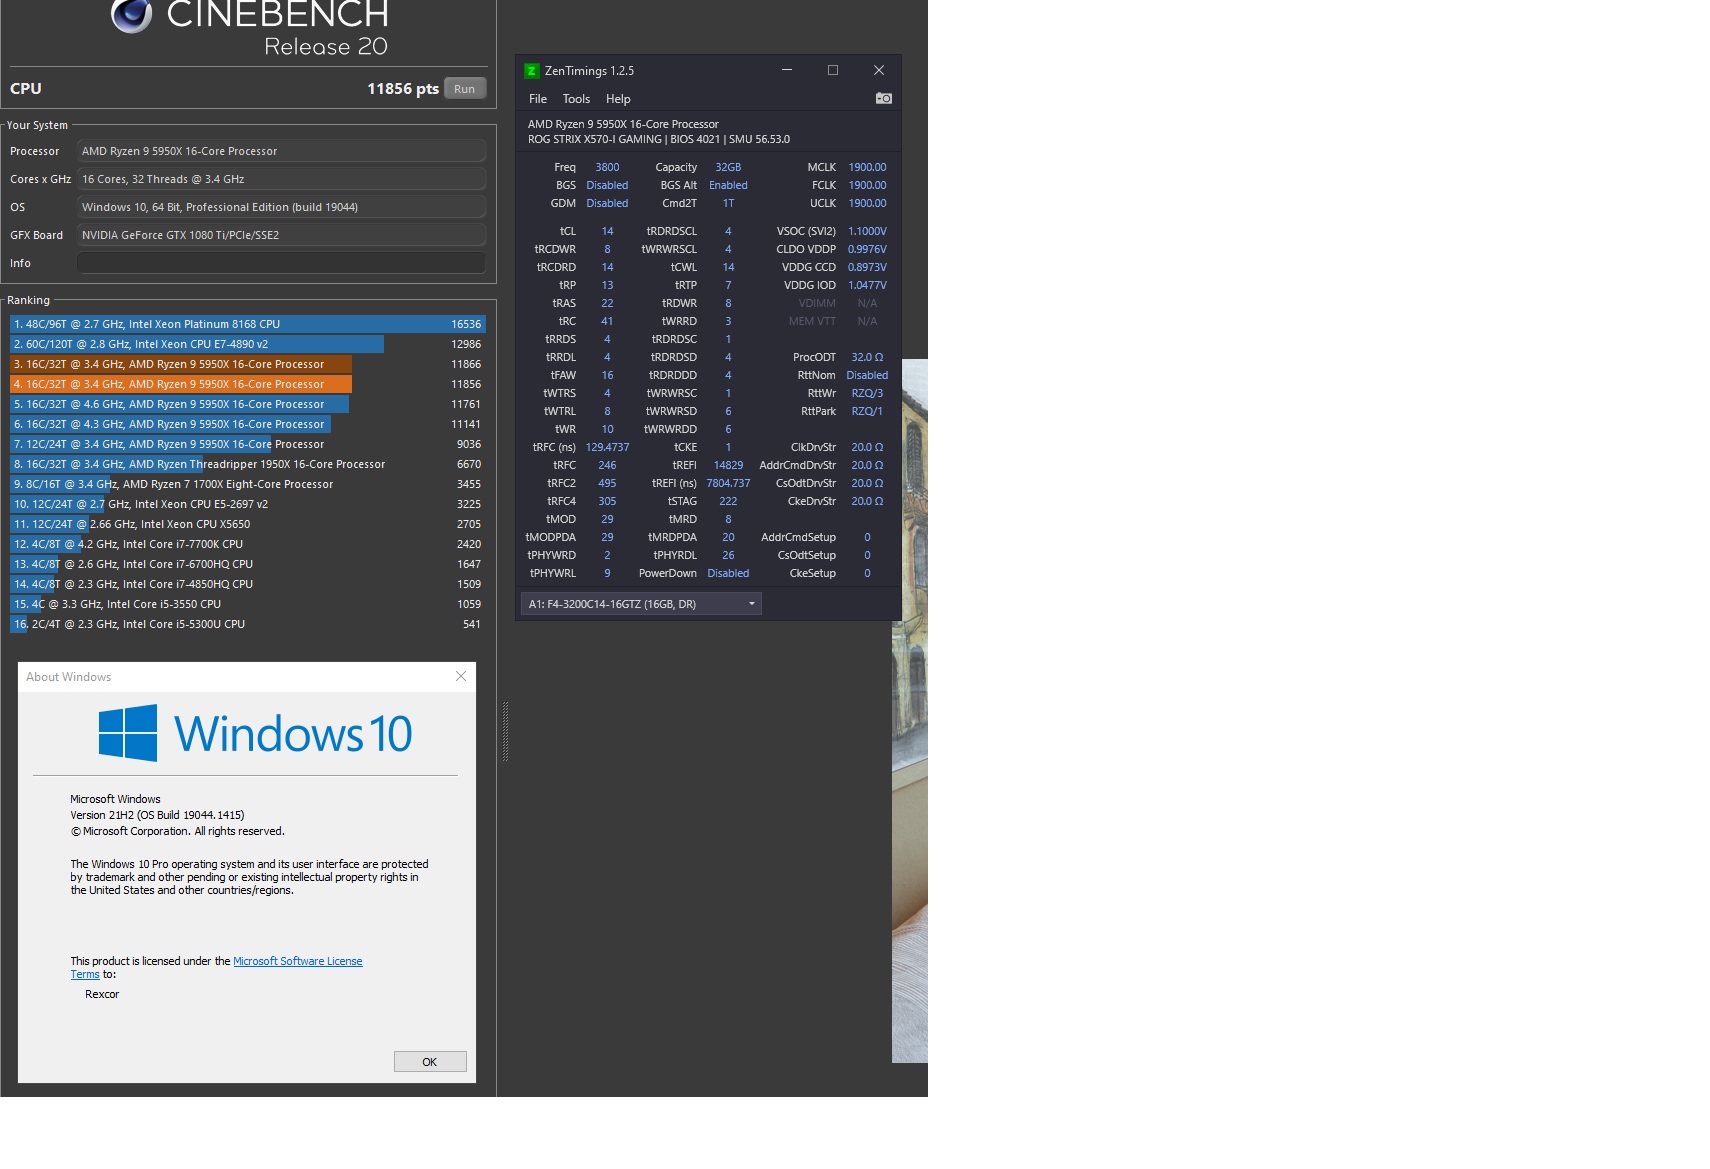
Task: Click the tRAS value 22
Action: (x=607, y=303)
